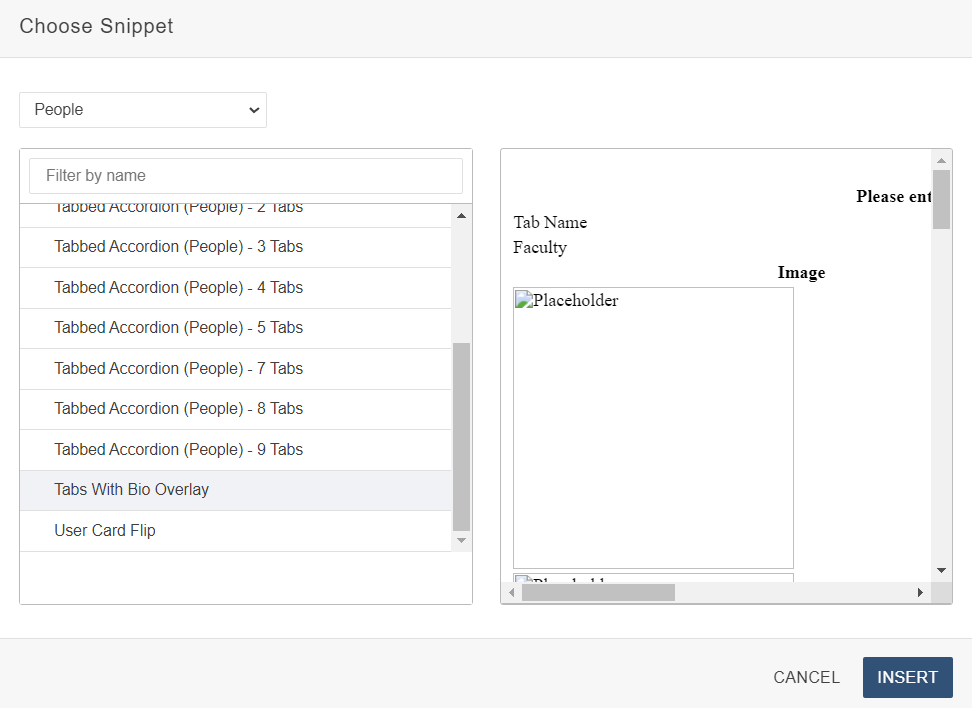Click preview pane scroll down arrow
This screenshot has height=708, width=972.
941,570
